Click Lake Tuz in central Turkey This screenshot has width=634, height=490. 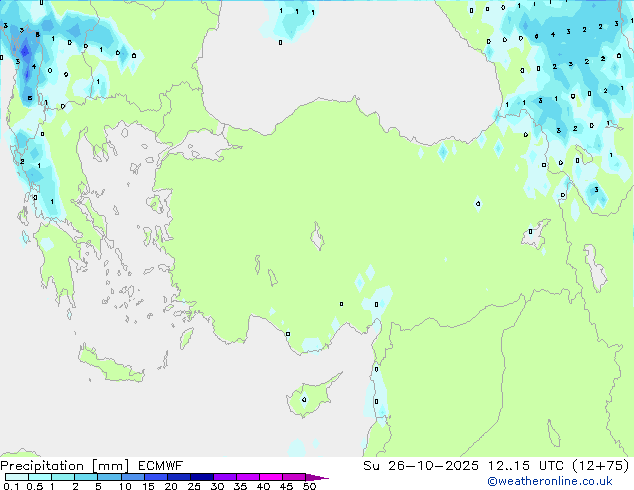pos(319,239)
